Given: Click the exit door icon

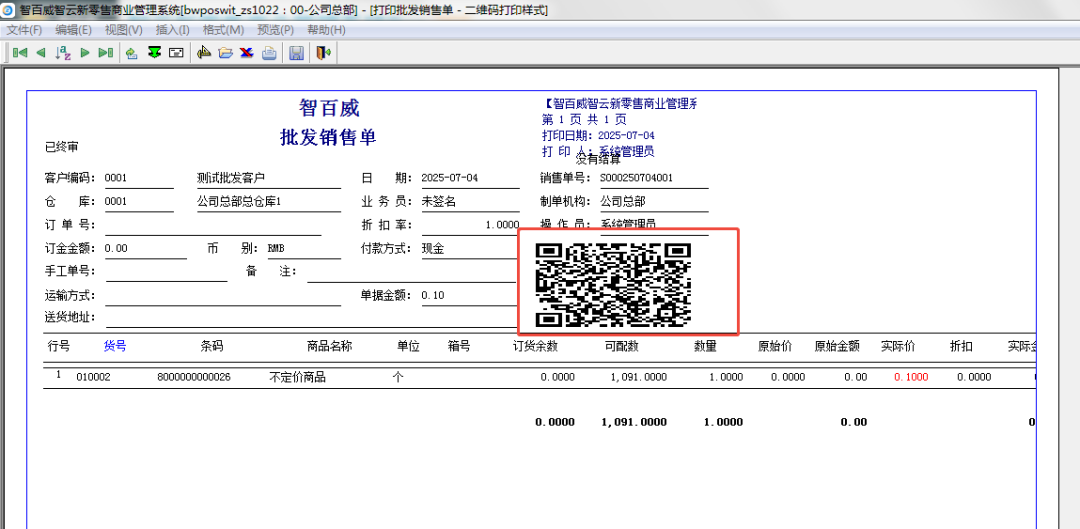Looking at the screenshot, I should point(323,52).
